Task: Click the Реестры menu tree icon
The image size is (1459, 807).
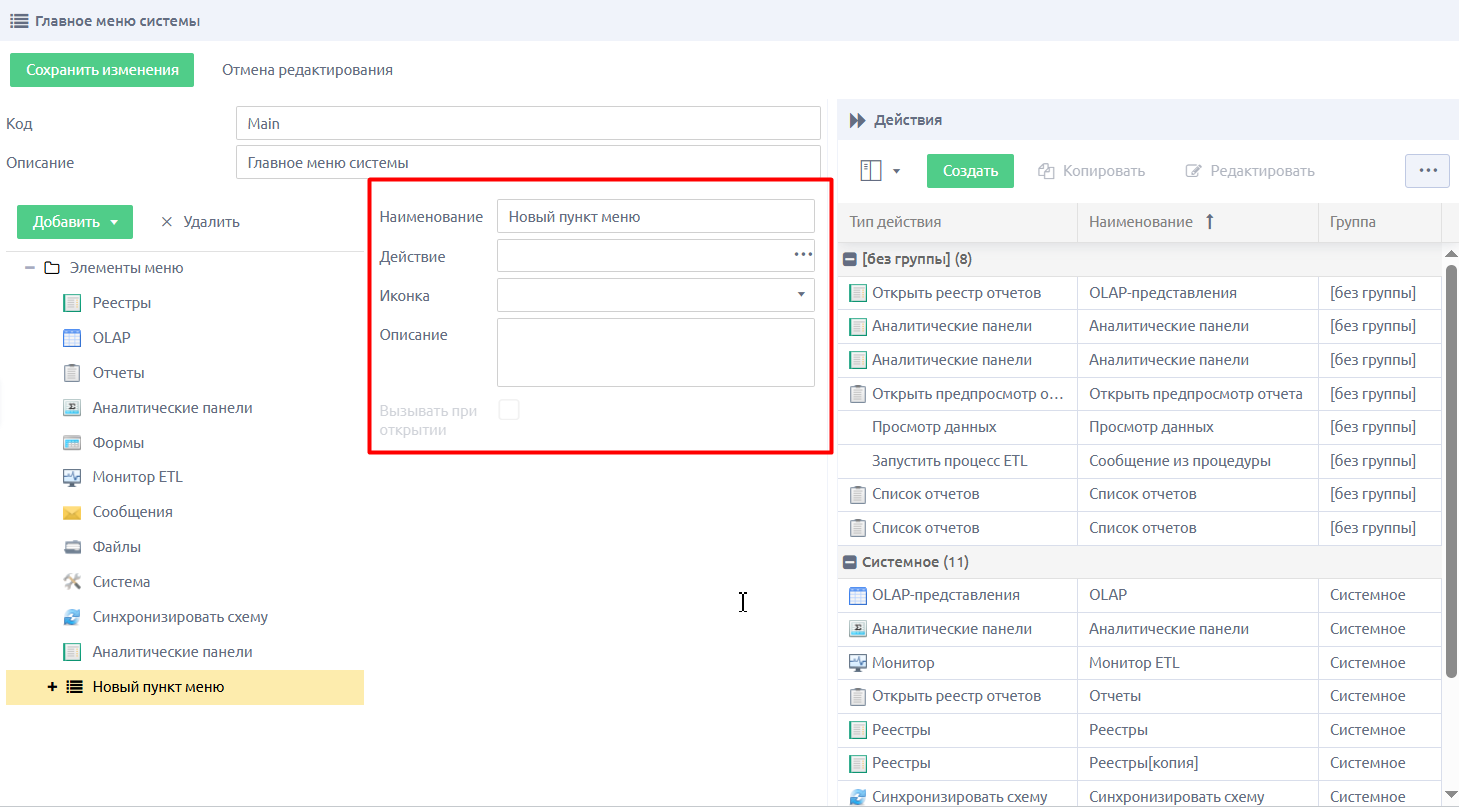Action: [x=71, y=303]
